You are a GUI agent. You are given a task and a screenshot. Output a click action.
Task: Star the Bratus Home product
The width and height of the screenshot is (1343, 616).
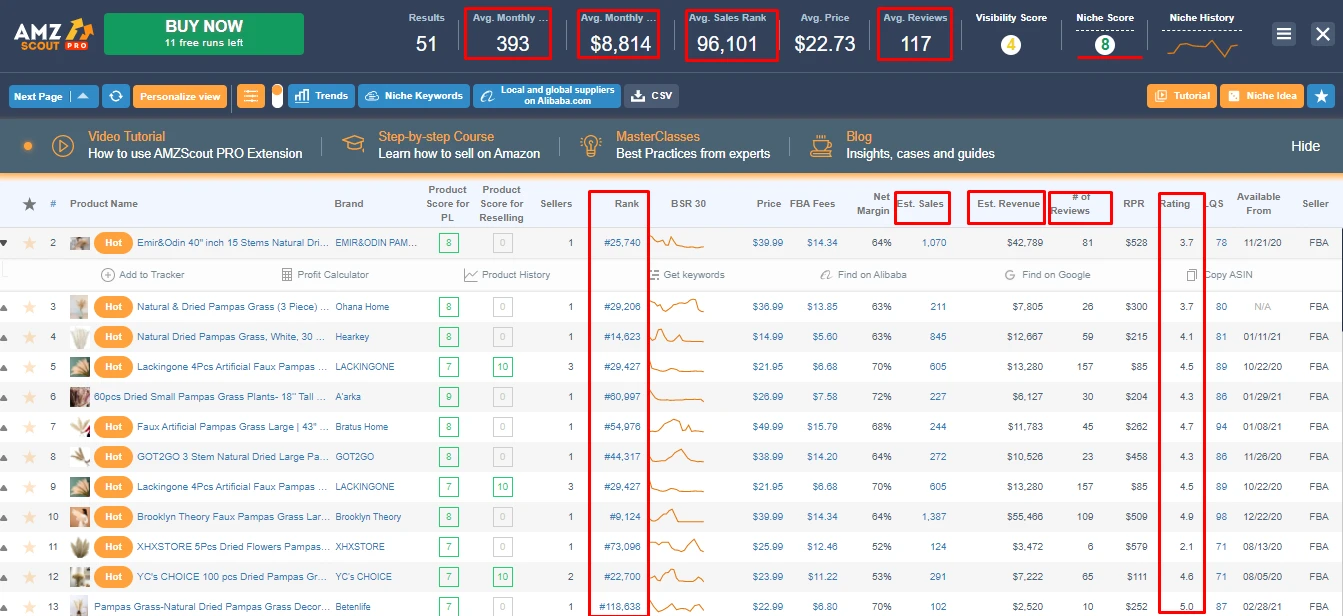tap(29, 427)
